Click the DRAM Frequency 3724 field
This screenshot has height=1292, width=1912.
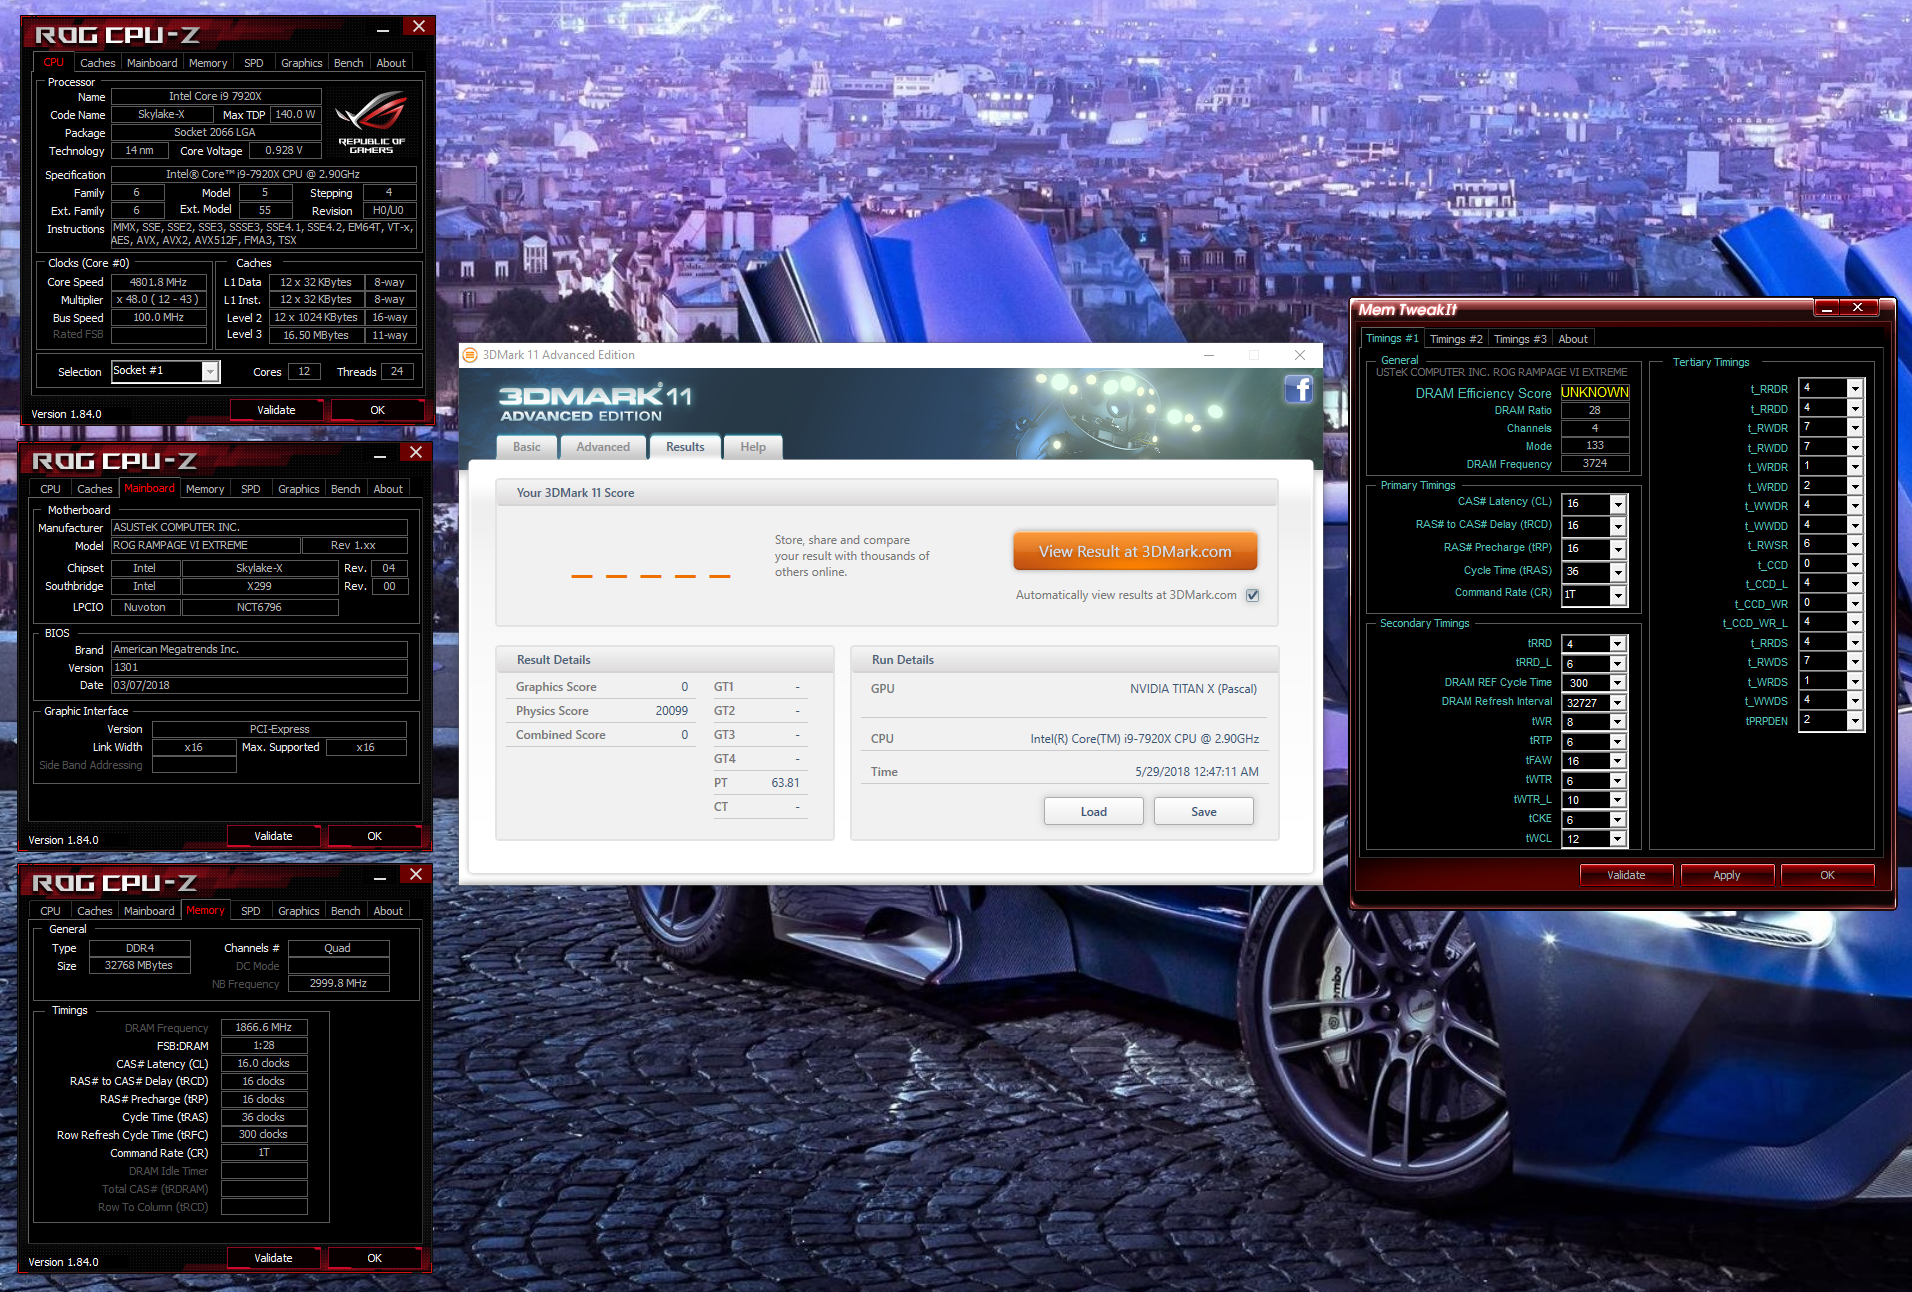1595,464
